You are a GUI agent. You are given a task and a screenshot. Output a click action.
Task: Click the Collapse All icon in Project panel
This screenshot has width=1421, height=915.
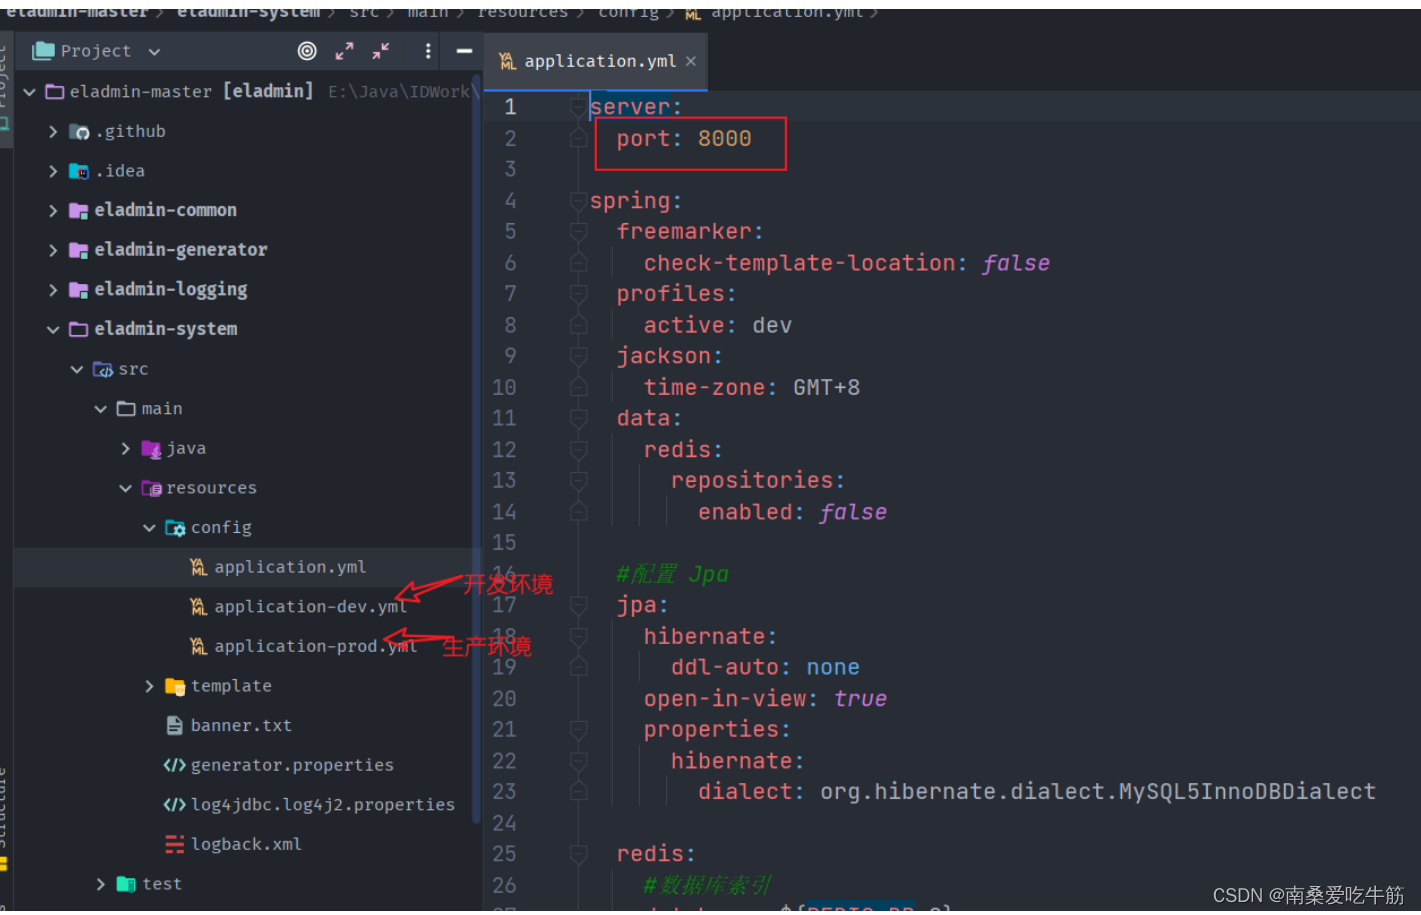click(381, 51)
